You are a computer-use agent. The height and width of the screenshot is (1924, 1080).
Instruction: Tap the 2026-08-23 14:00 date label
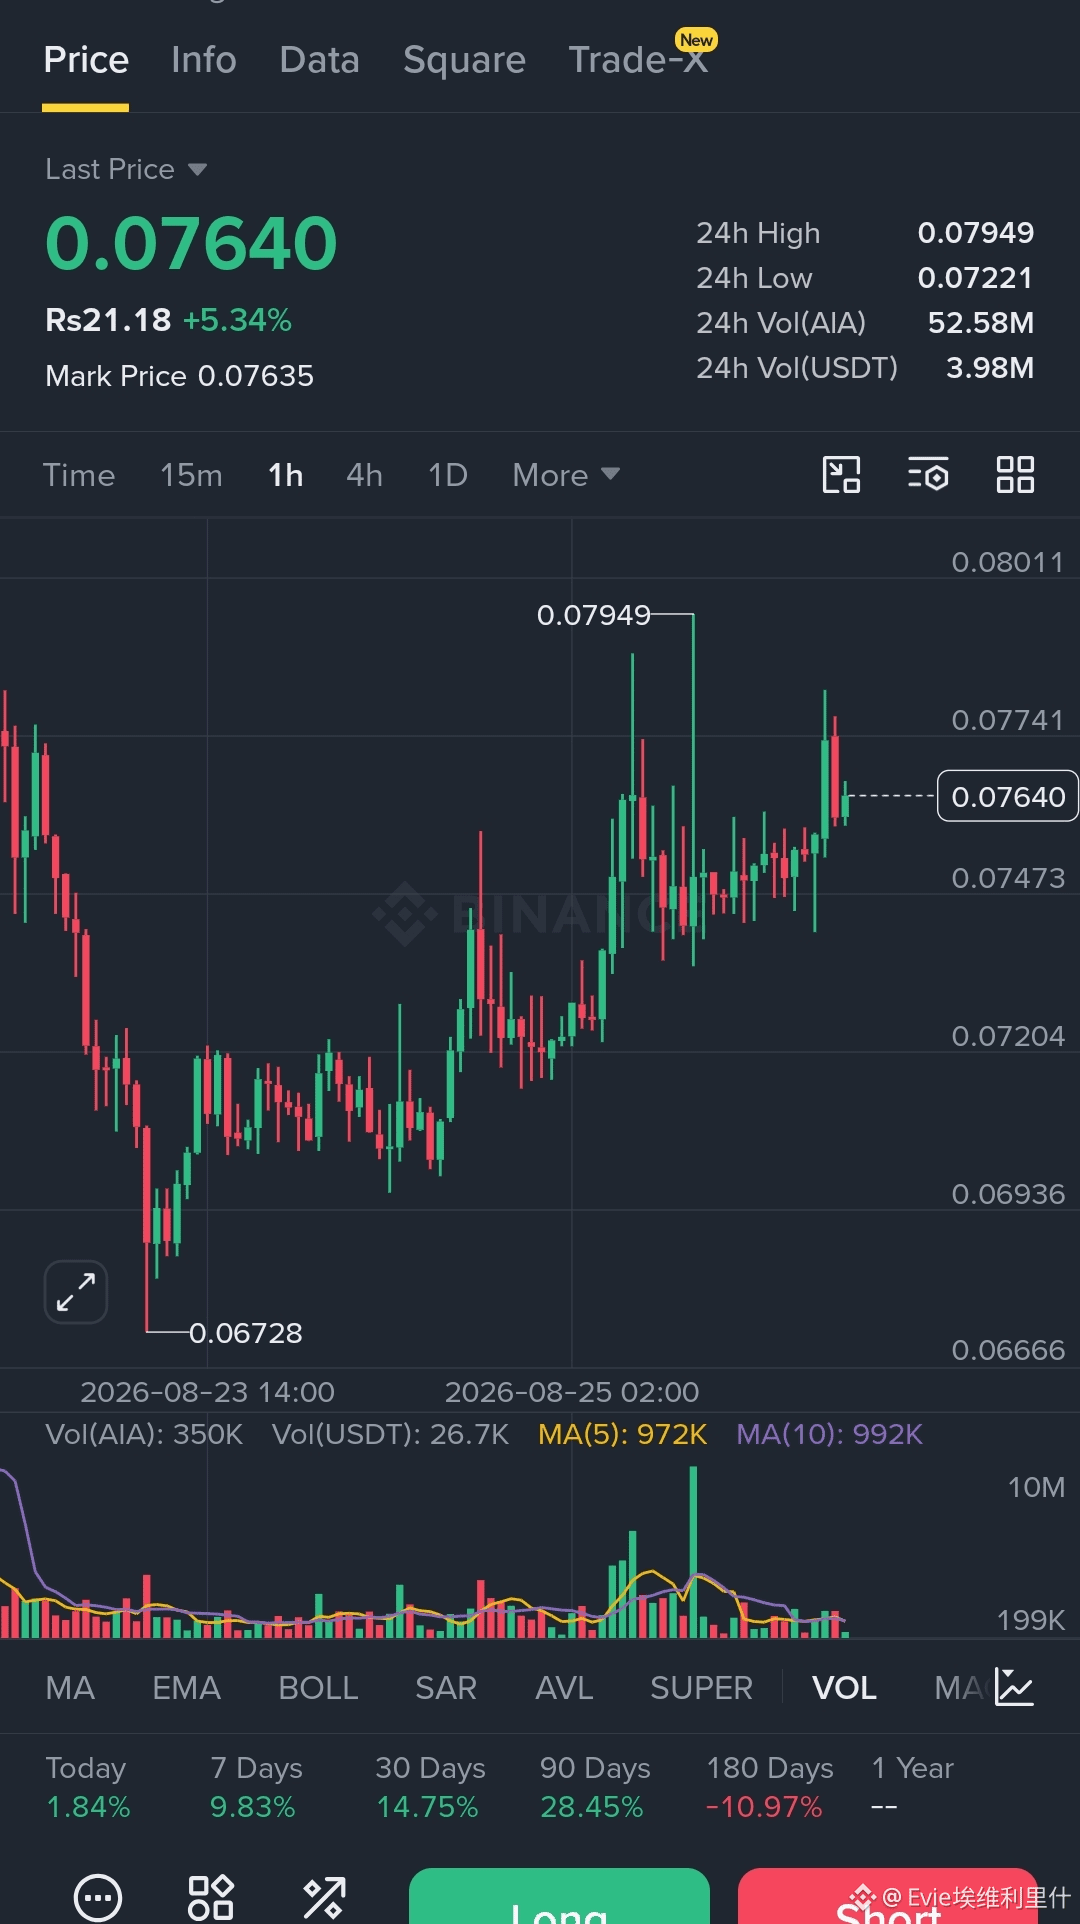207,1392
